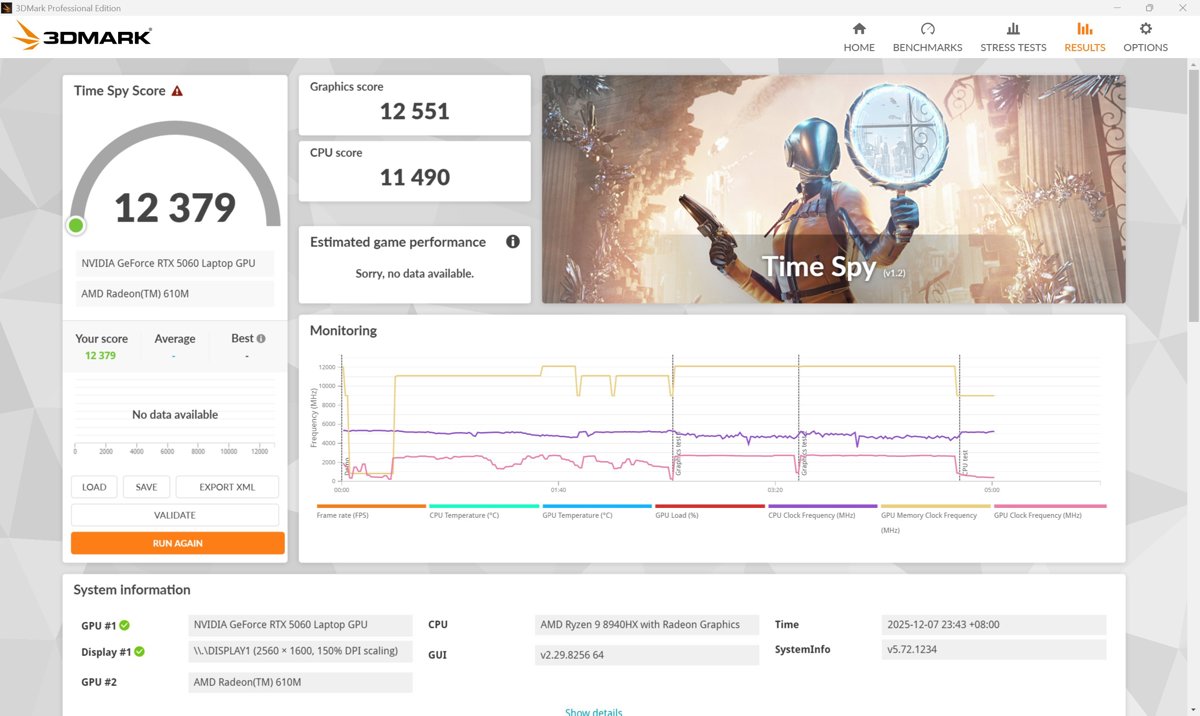Click the Time Spy preview image
Image resolution: width=1200 pixels, height=716 pixels.
click(x=833, y=188)
